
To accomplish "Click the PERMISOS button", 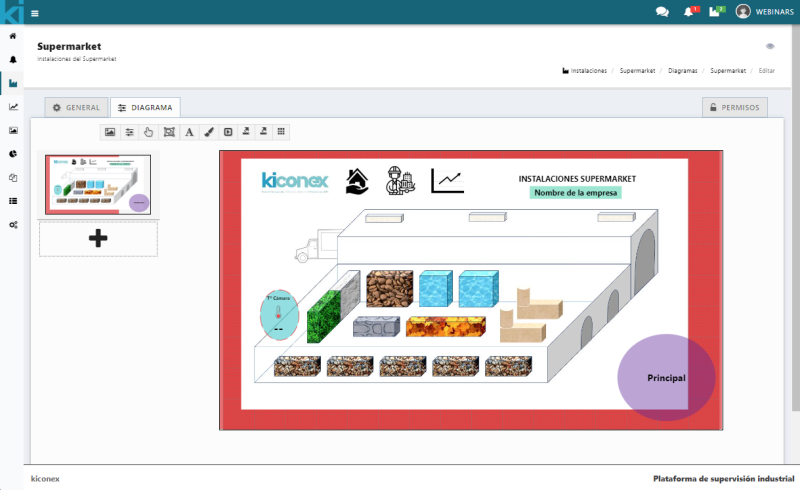I will pyautogui.click(x=735, y=107).
